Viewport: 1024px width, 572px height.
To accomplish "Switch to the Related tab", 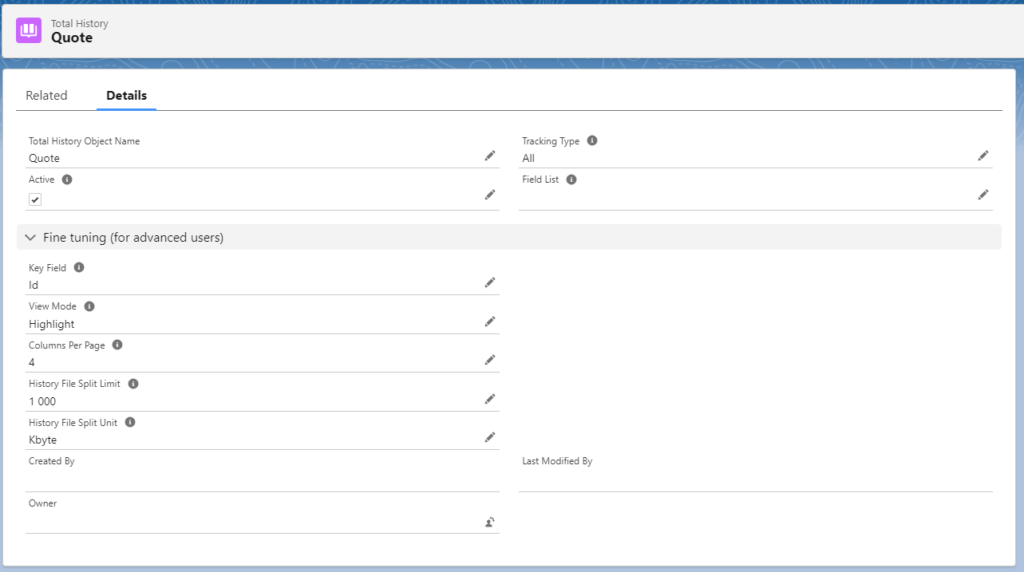I will coord(46,96).
